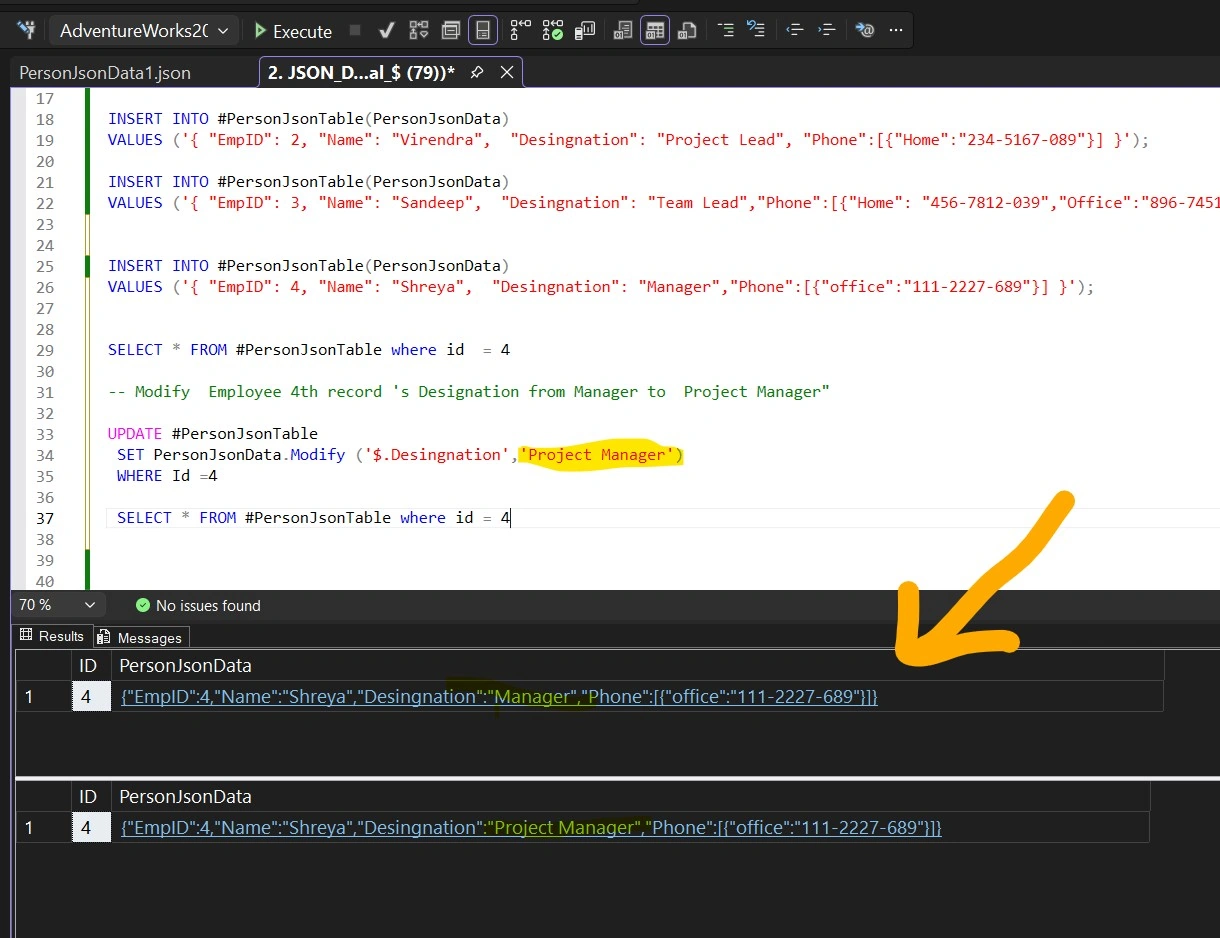Open the JSON link showing "Project Manager"
Image resolution: width=1220 pixels, height=938 pixels.
pyautogui.click(x=531, y=827)
